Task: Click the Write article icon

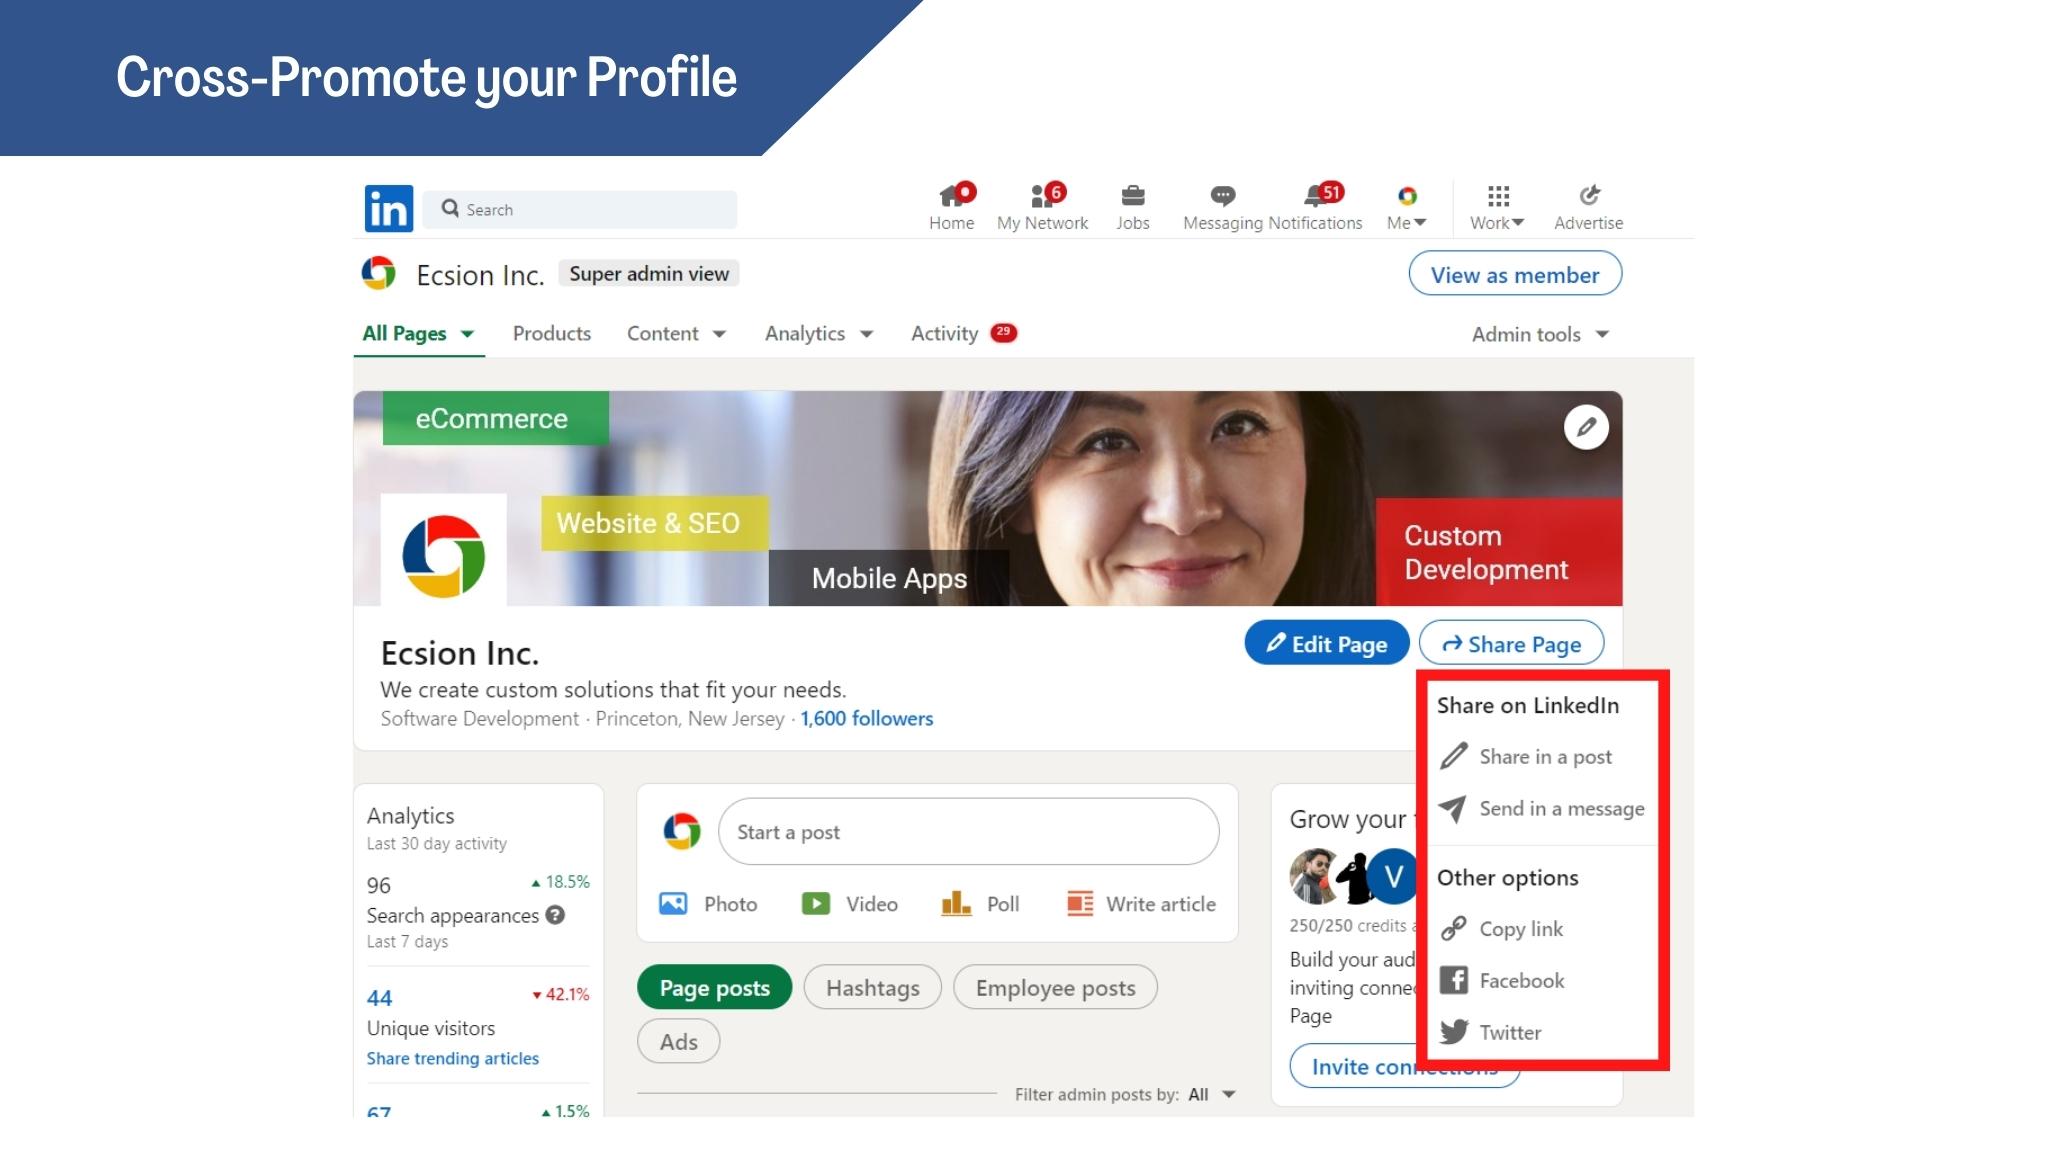Action: pyautogui.click(x=1080, y=904)
